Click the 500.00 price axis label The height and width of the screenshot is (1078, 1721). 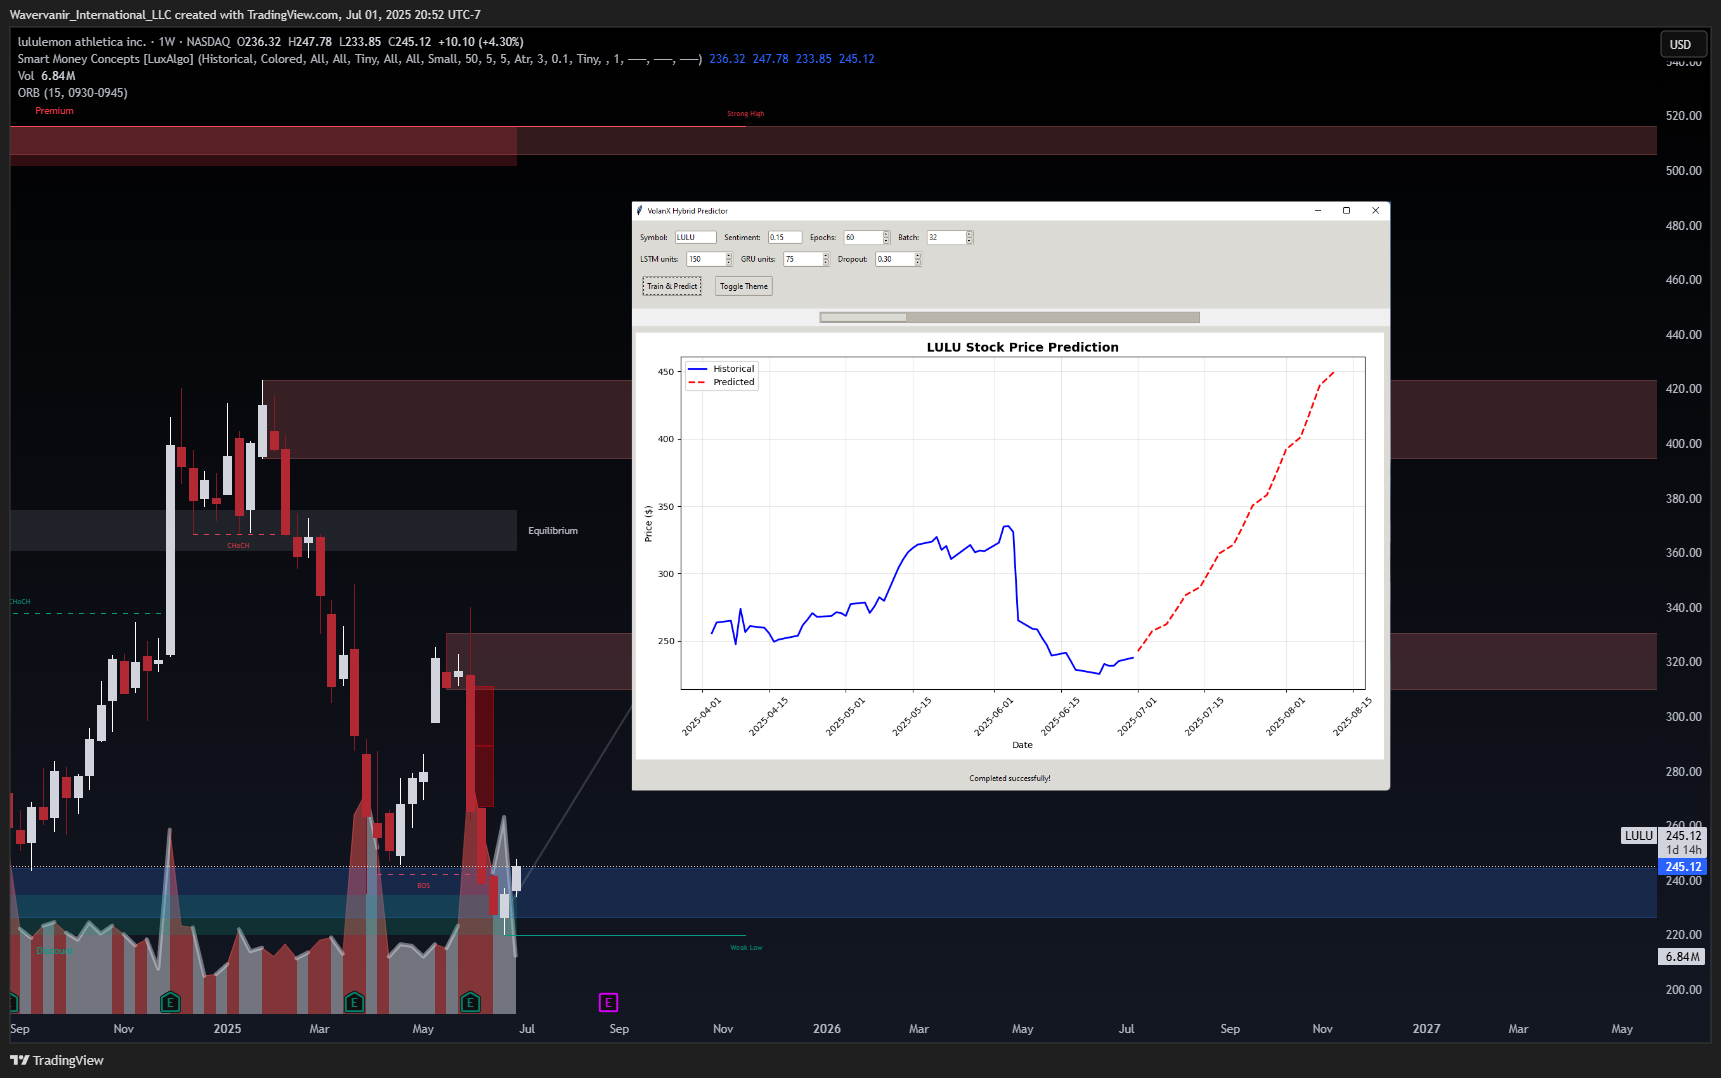(x=1684, y=171)
